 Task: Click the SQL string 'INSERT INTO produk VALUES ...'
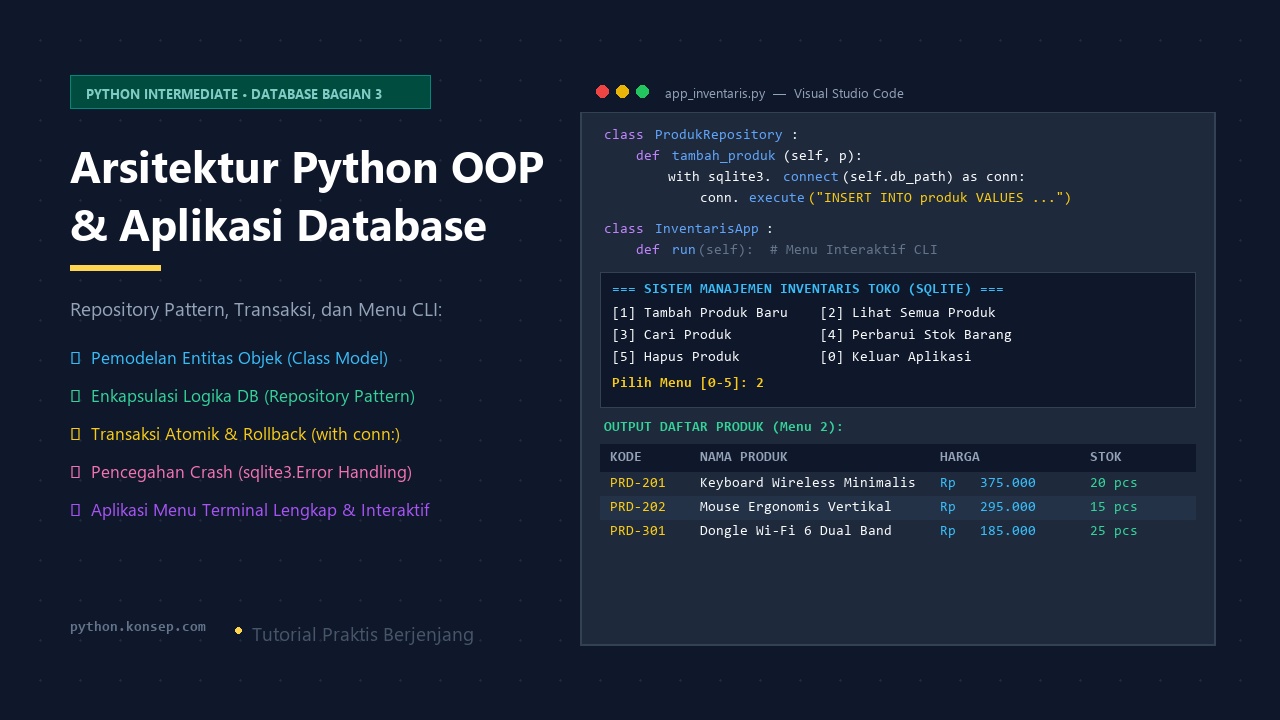point(942,198)
